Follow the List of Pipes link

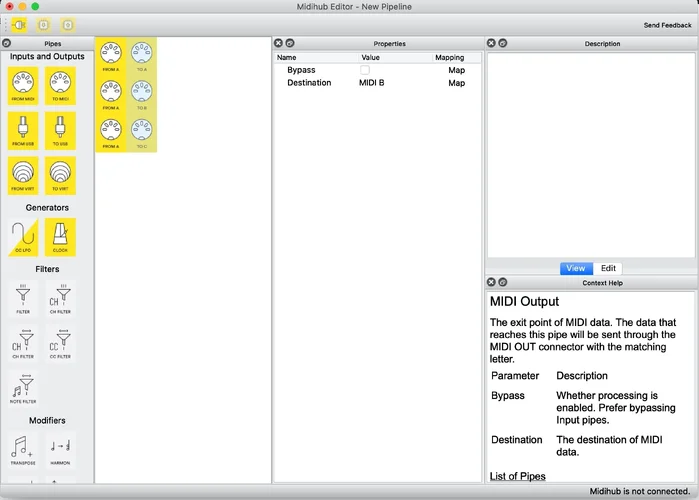[x=518, y=476]
